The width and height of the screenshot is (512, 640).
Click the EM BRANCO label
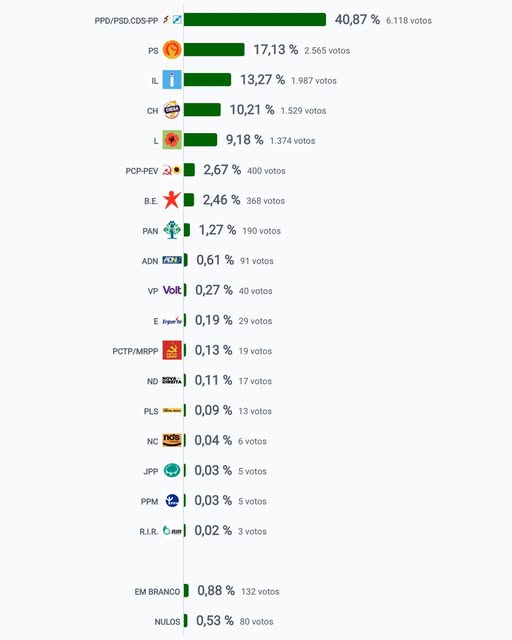pyautogui.click(x=157, y=591)
